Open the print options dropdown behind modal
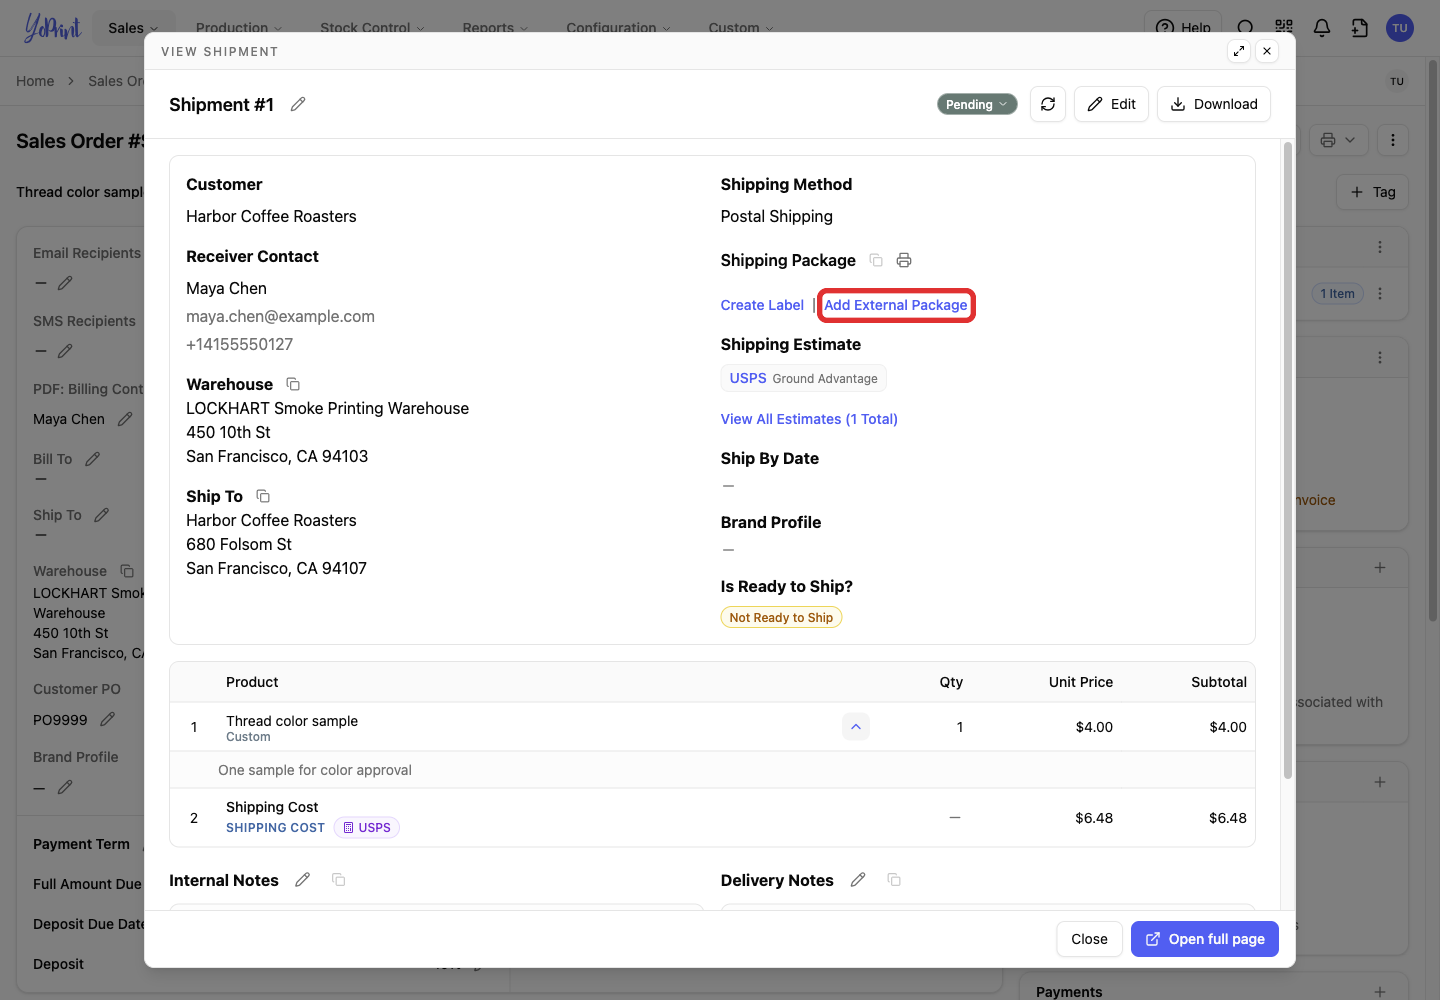 pyautogui.click(x=1337, y=140)
